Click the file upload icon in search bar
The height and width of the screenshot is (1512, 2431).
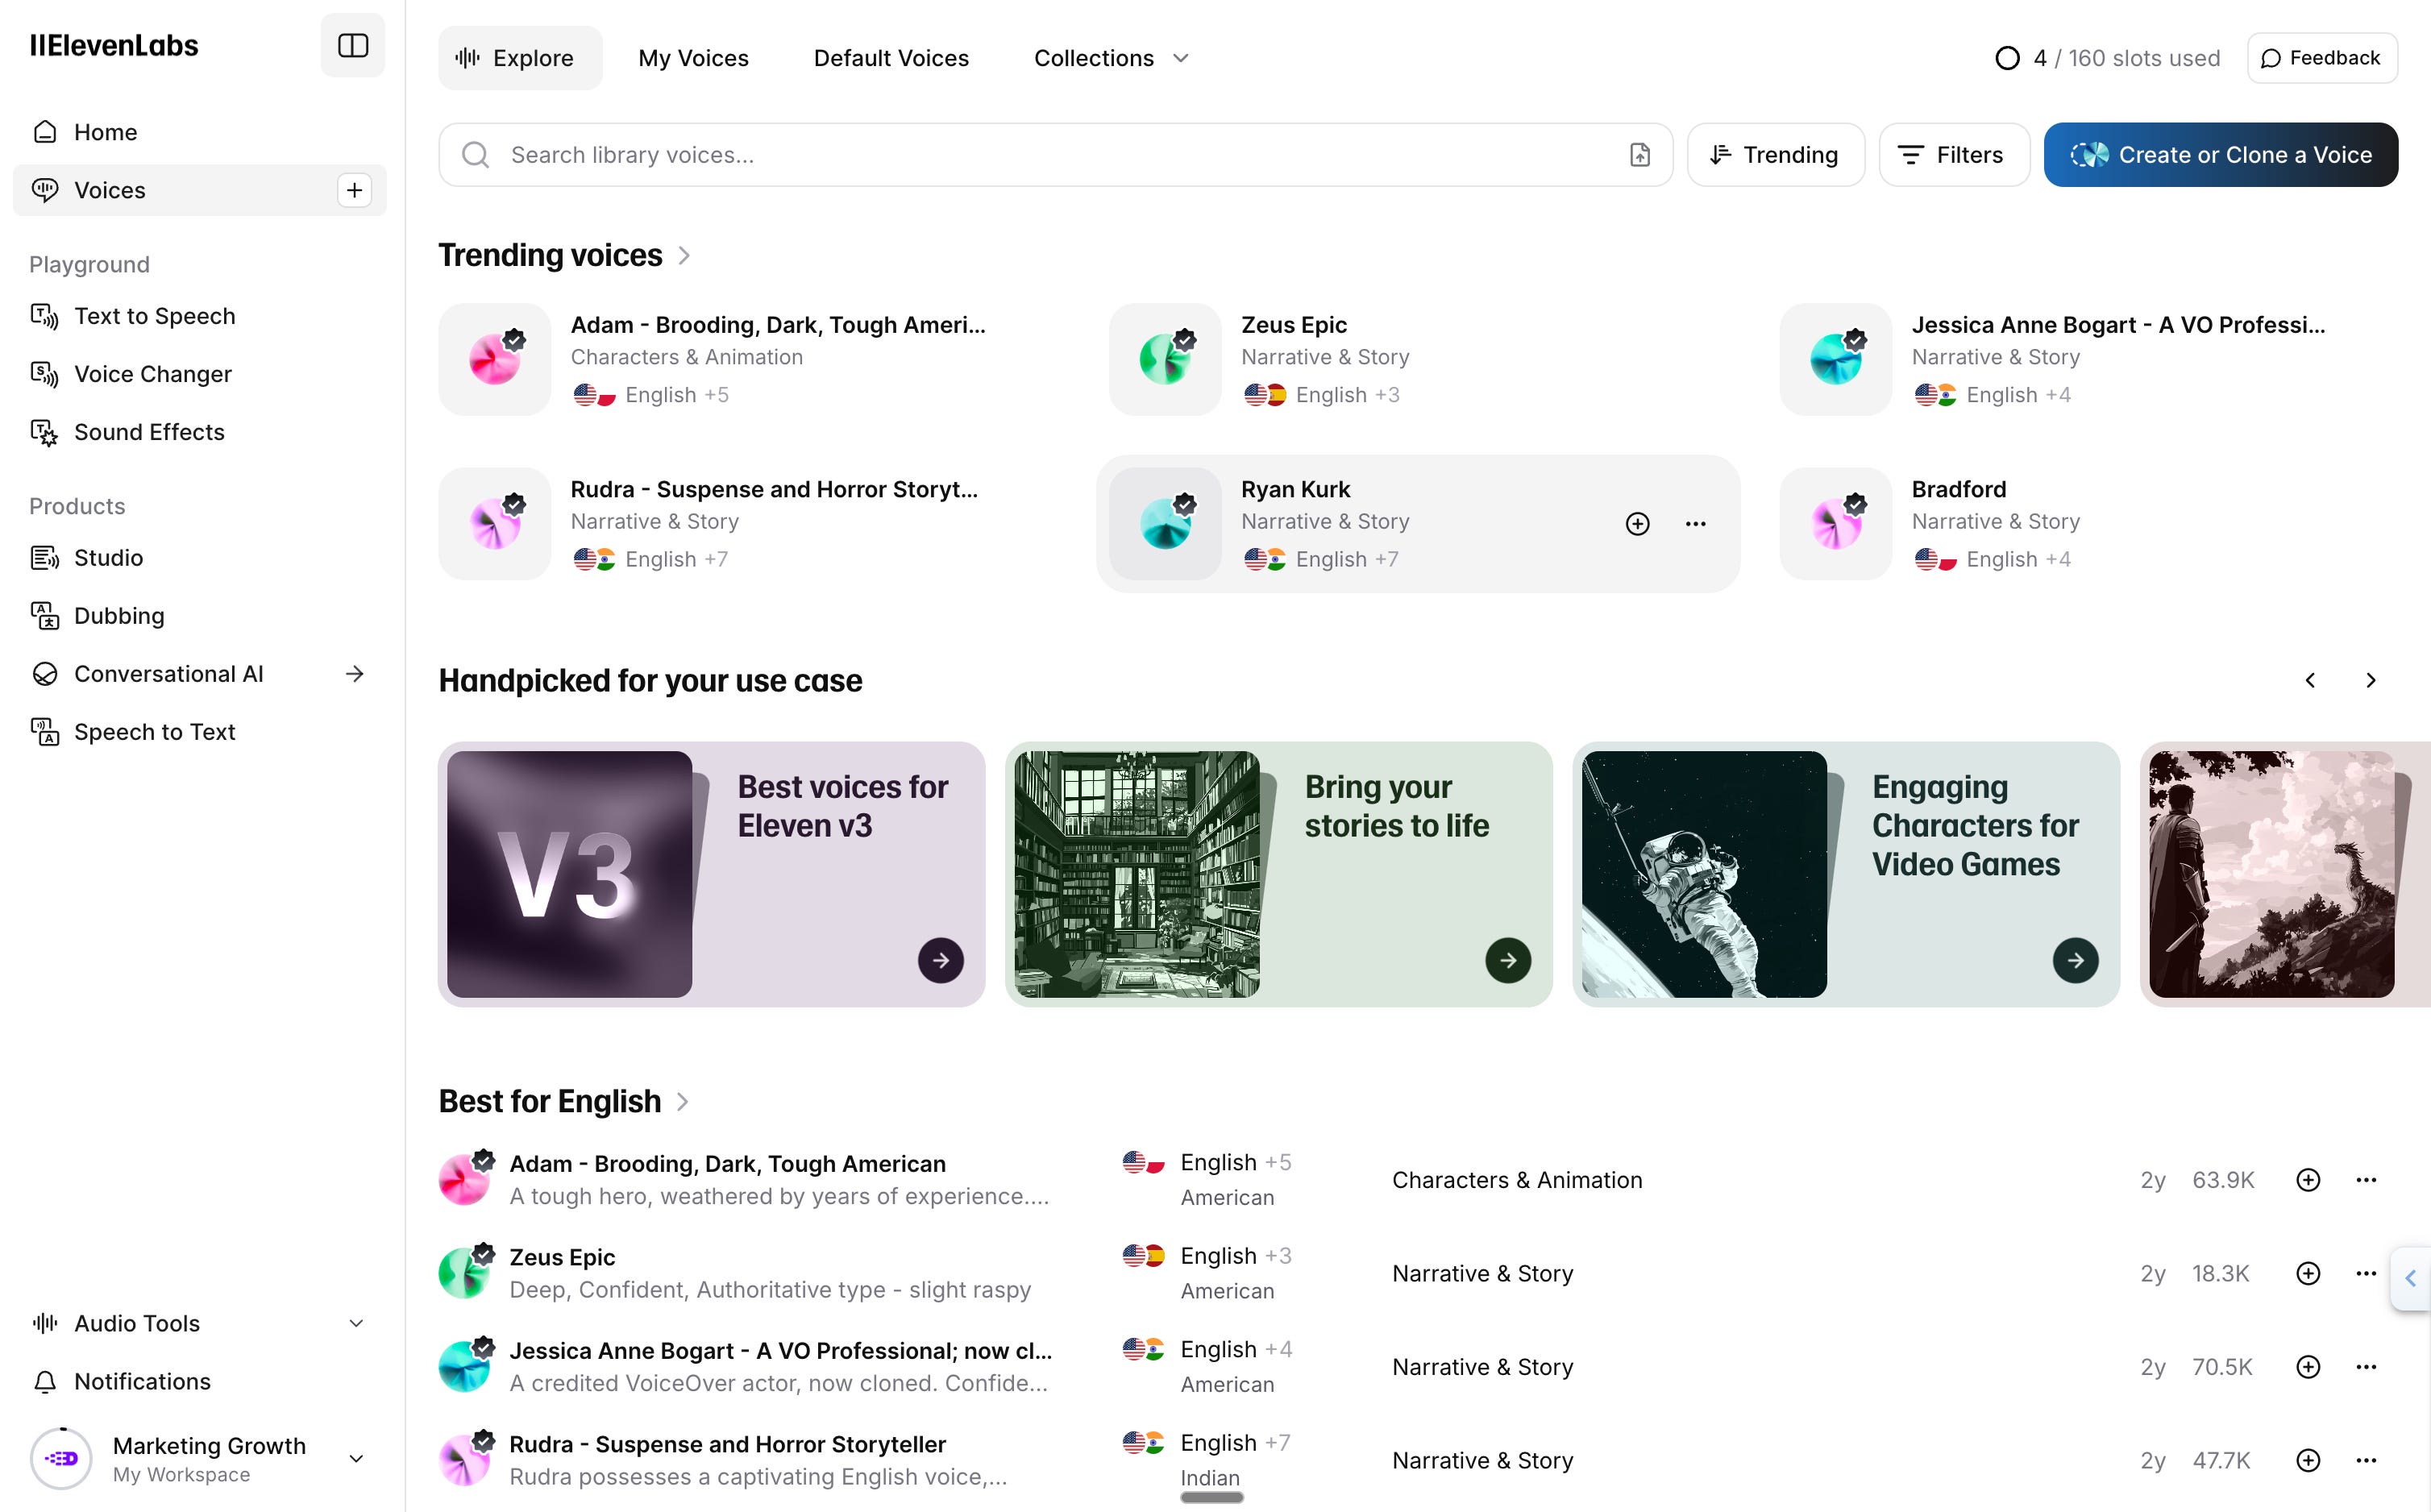(x=1640, y=155)
